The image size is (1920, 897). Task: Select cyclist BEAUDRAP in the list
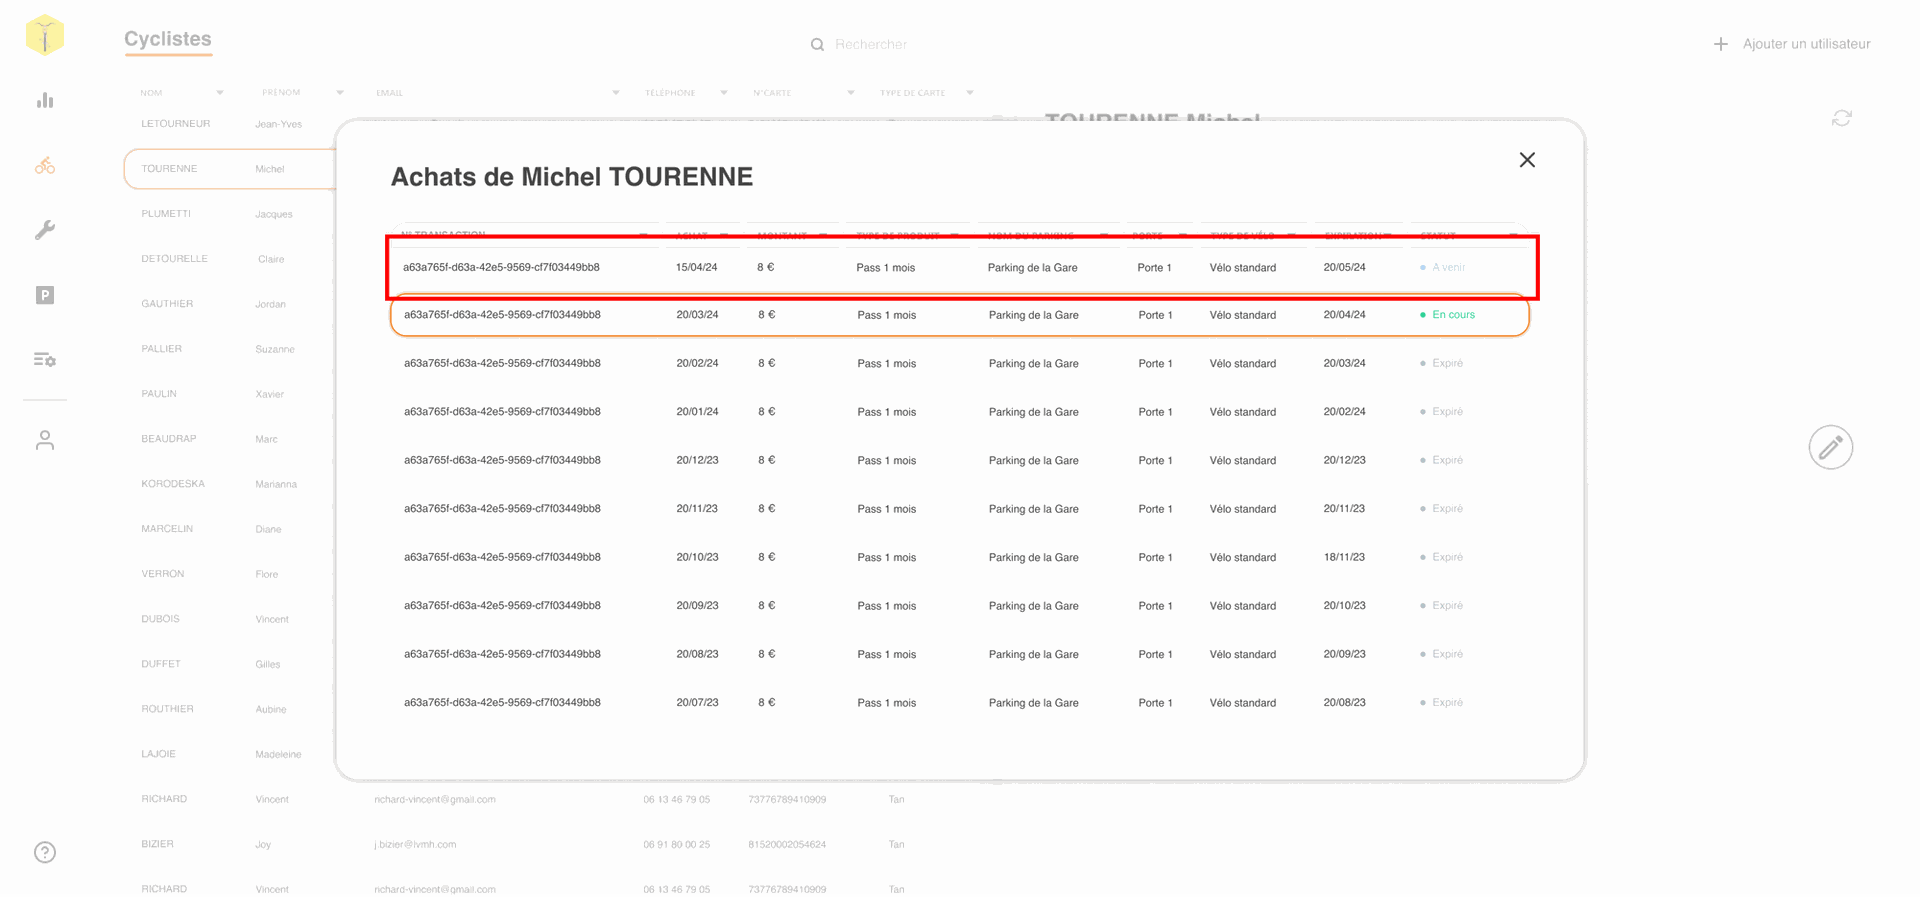click(168, 439)
